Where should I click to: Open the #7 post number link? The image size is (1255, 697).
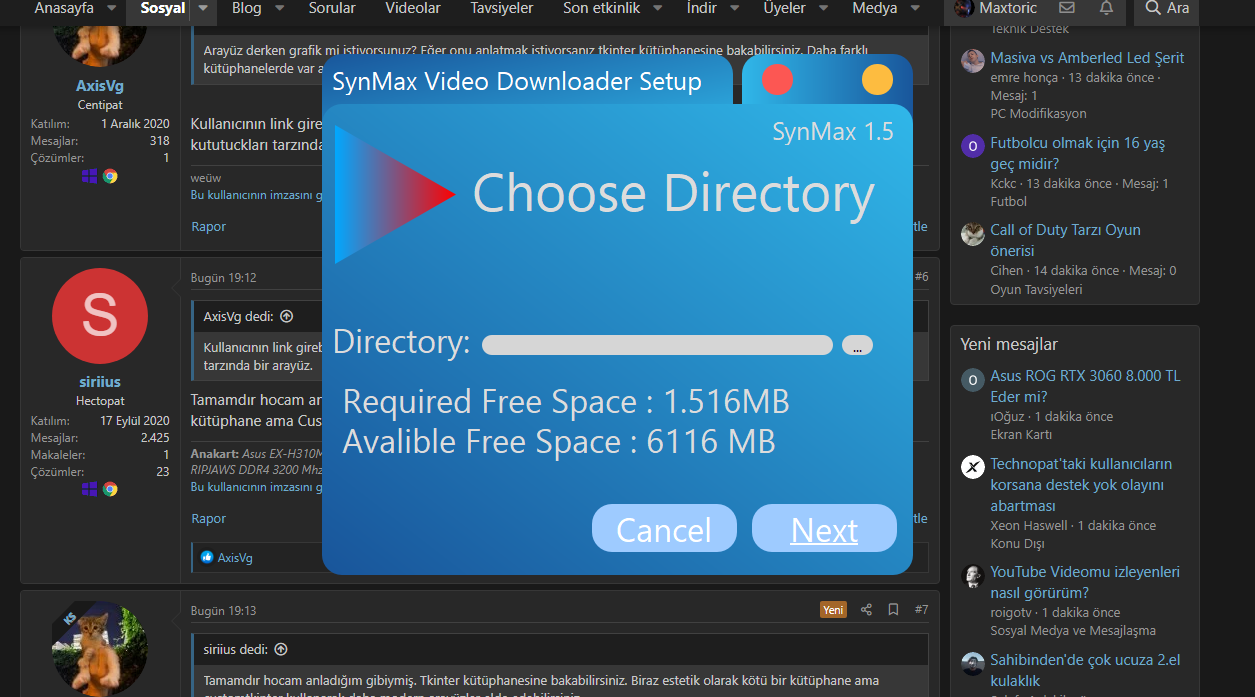click(921, 610)
